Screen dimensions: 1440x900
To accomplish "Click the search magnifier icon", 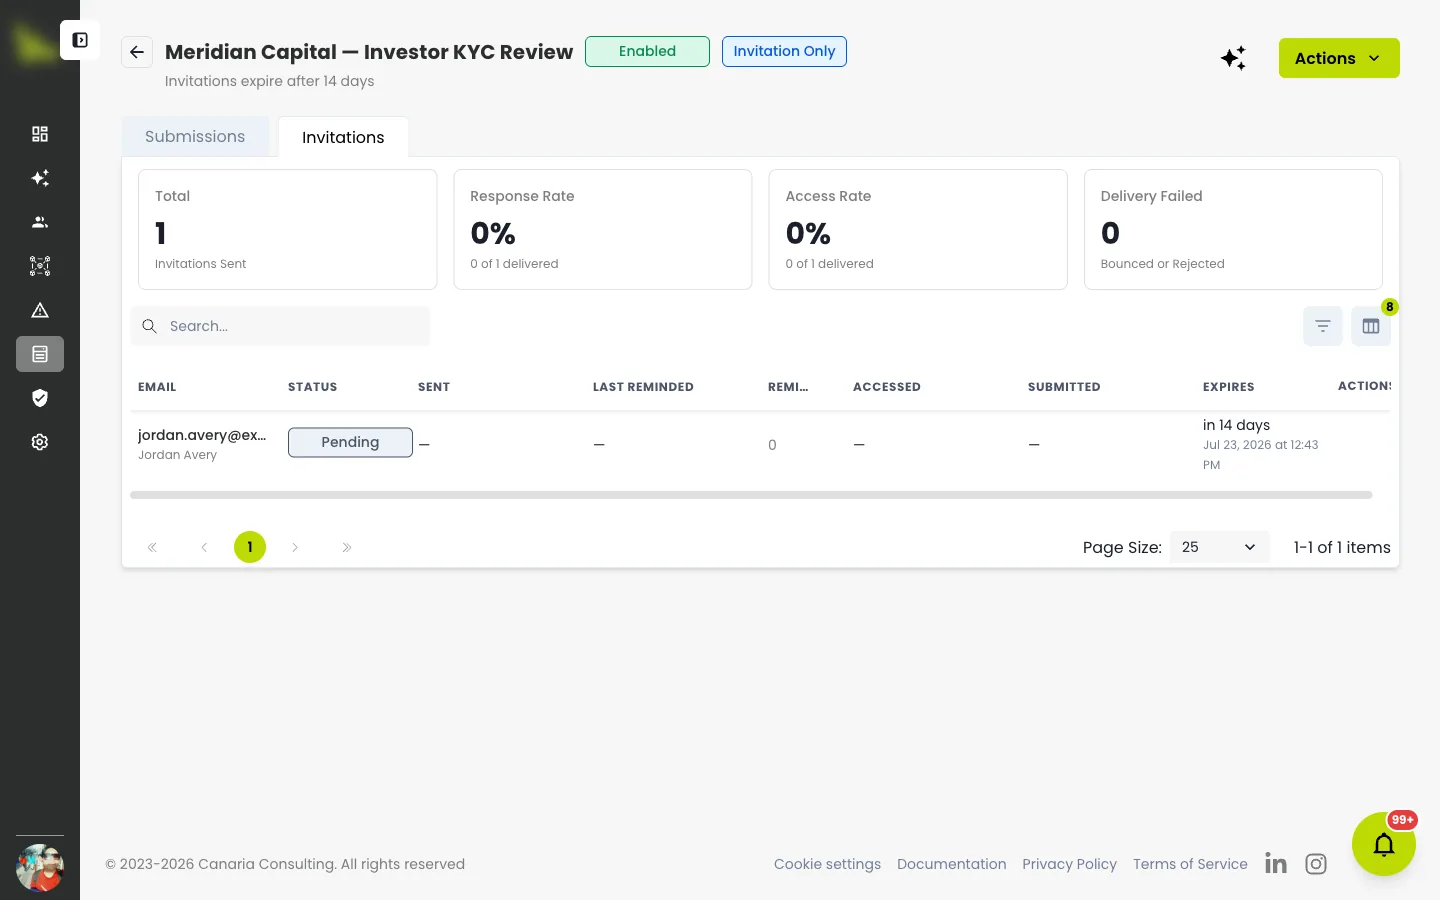I will tap(149, 326).
